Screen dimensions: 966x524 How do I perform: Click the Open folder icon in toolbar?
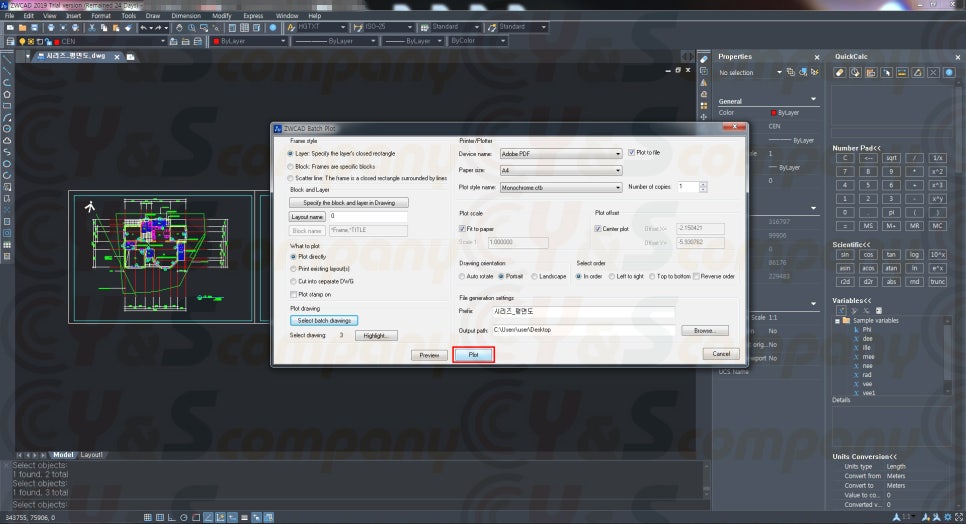(x=22, y=28)
